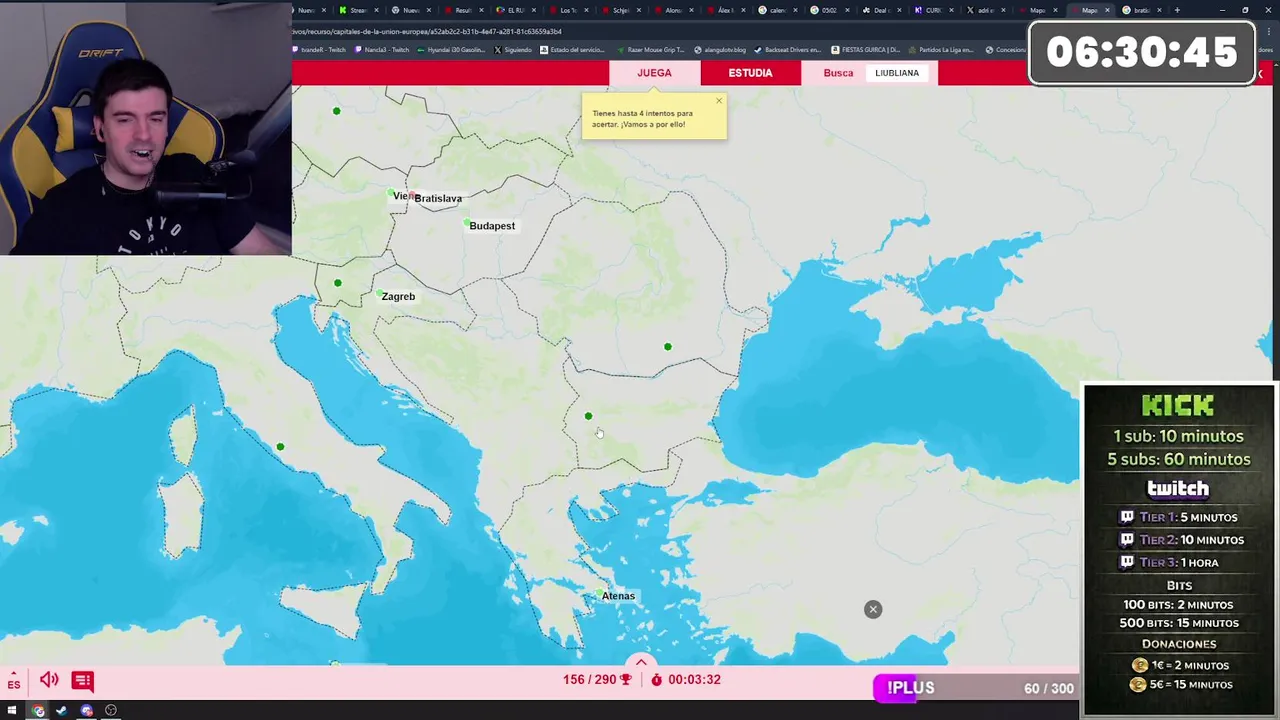The height and width of the screenshot is (720, 1280).
Task: Open the Siguiendo X bookmark
Action: coord(512,49)
